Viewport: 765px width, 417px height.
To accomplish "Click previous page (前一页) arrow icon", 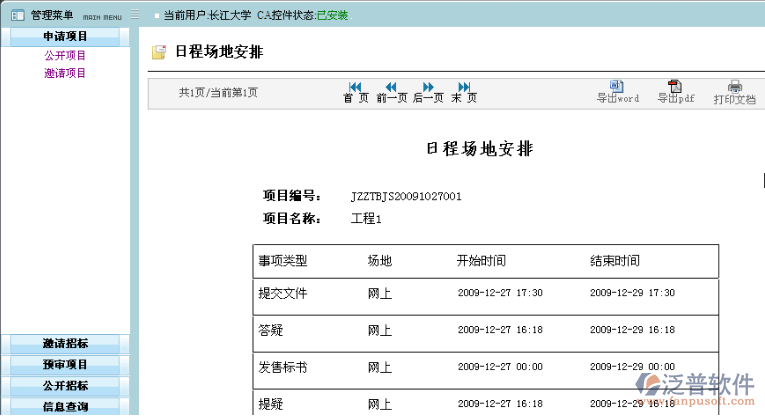I will [x=391, y=87].
